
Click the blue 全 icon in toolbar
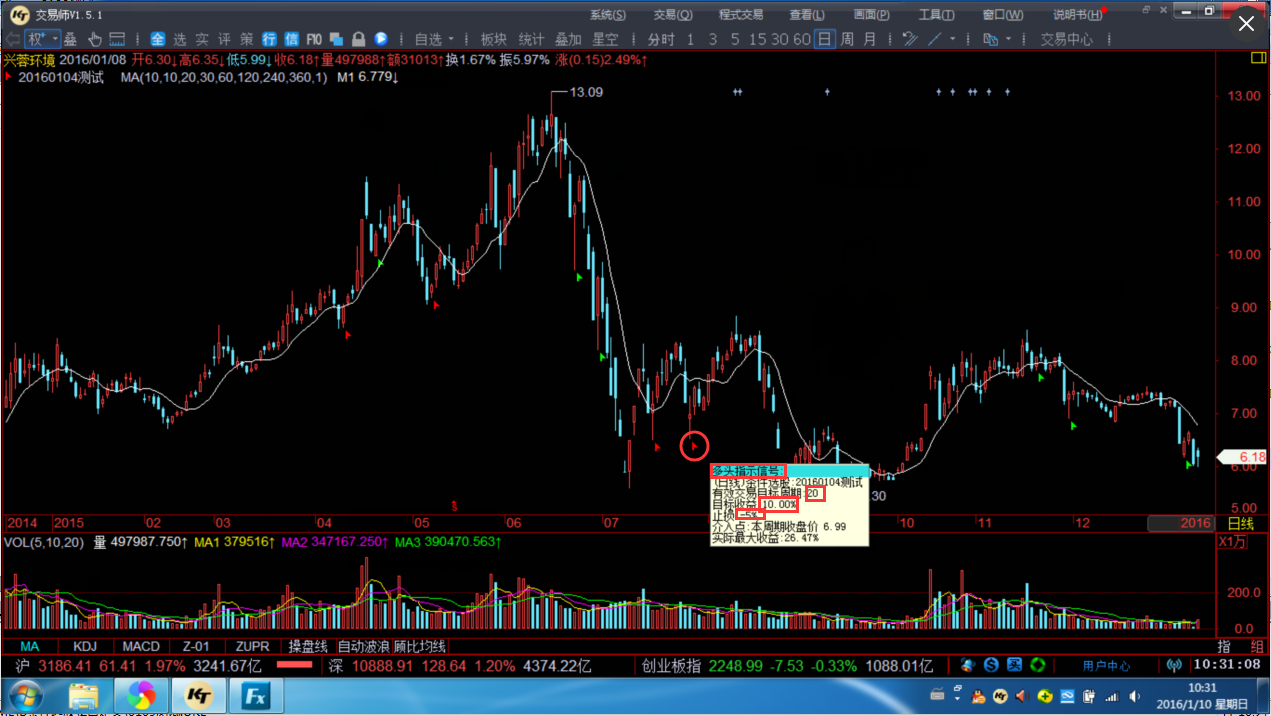158,39
